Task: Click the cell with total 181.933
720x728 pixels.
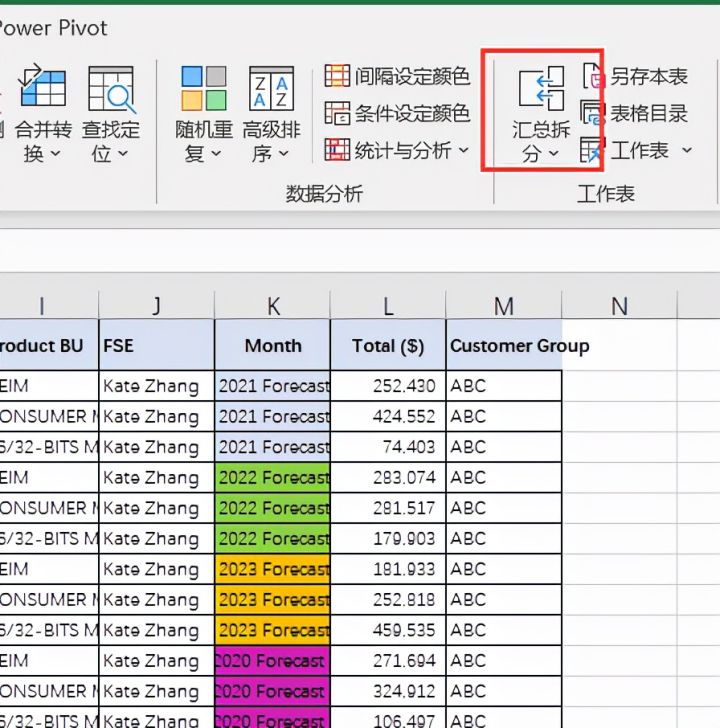Action: [x=388, y=569]
